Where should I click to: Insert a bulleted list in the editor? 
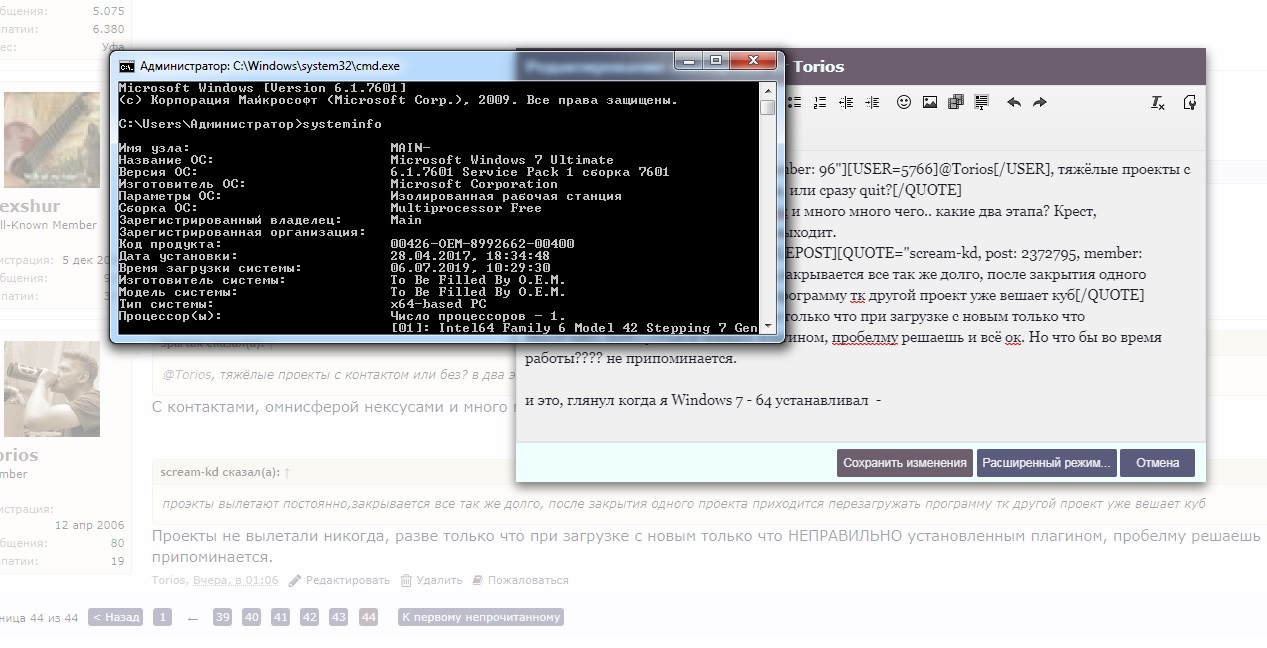click(794, 102)
